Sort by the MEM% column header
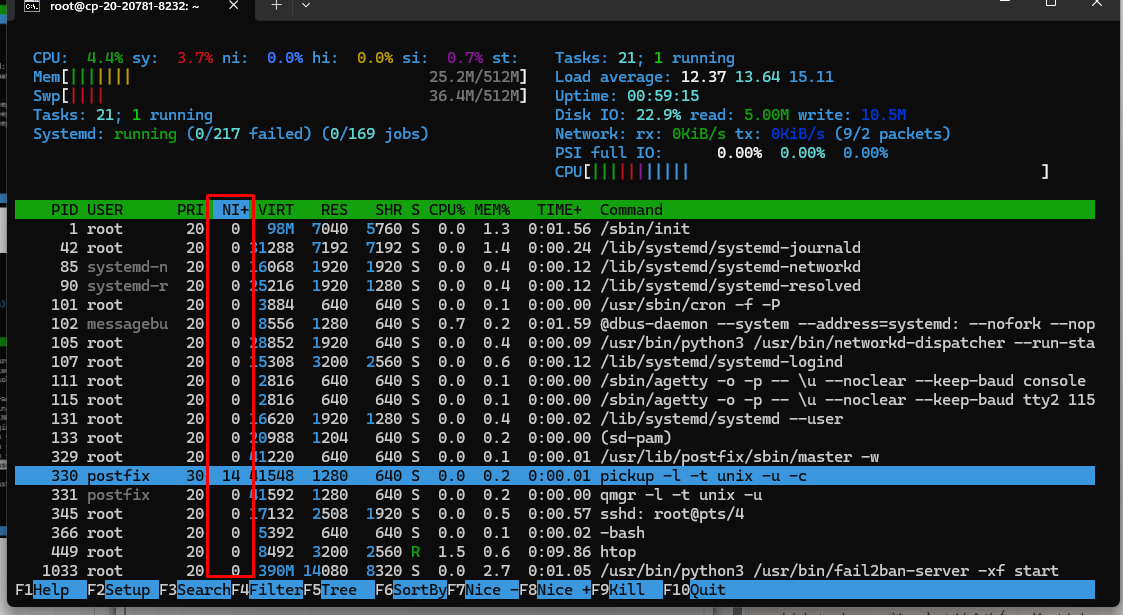This screenshot has height=615, width=1123. click(491, 210)
